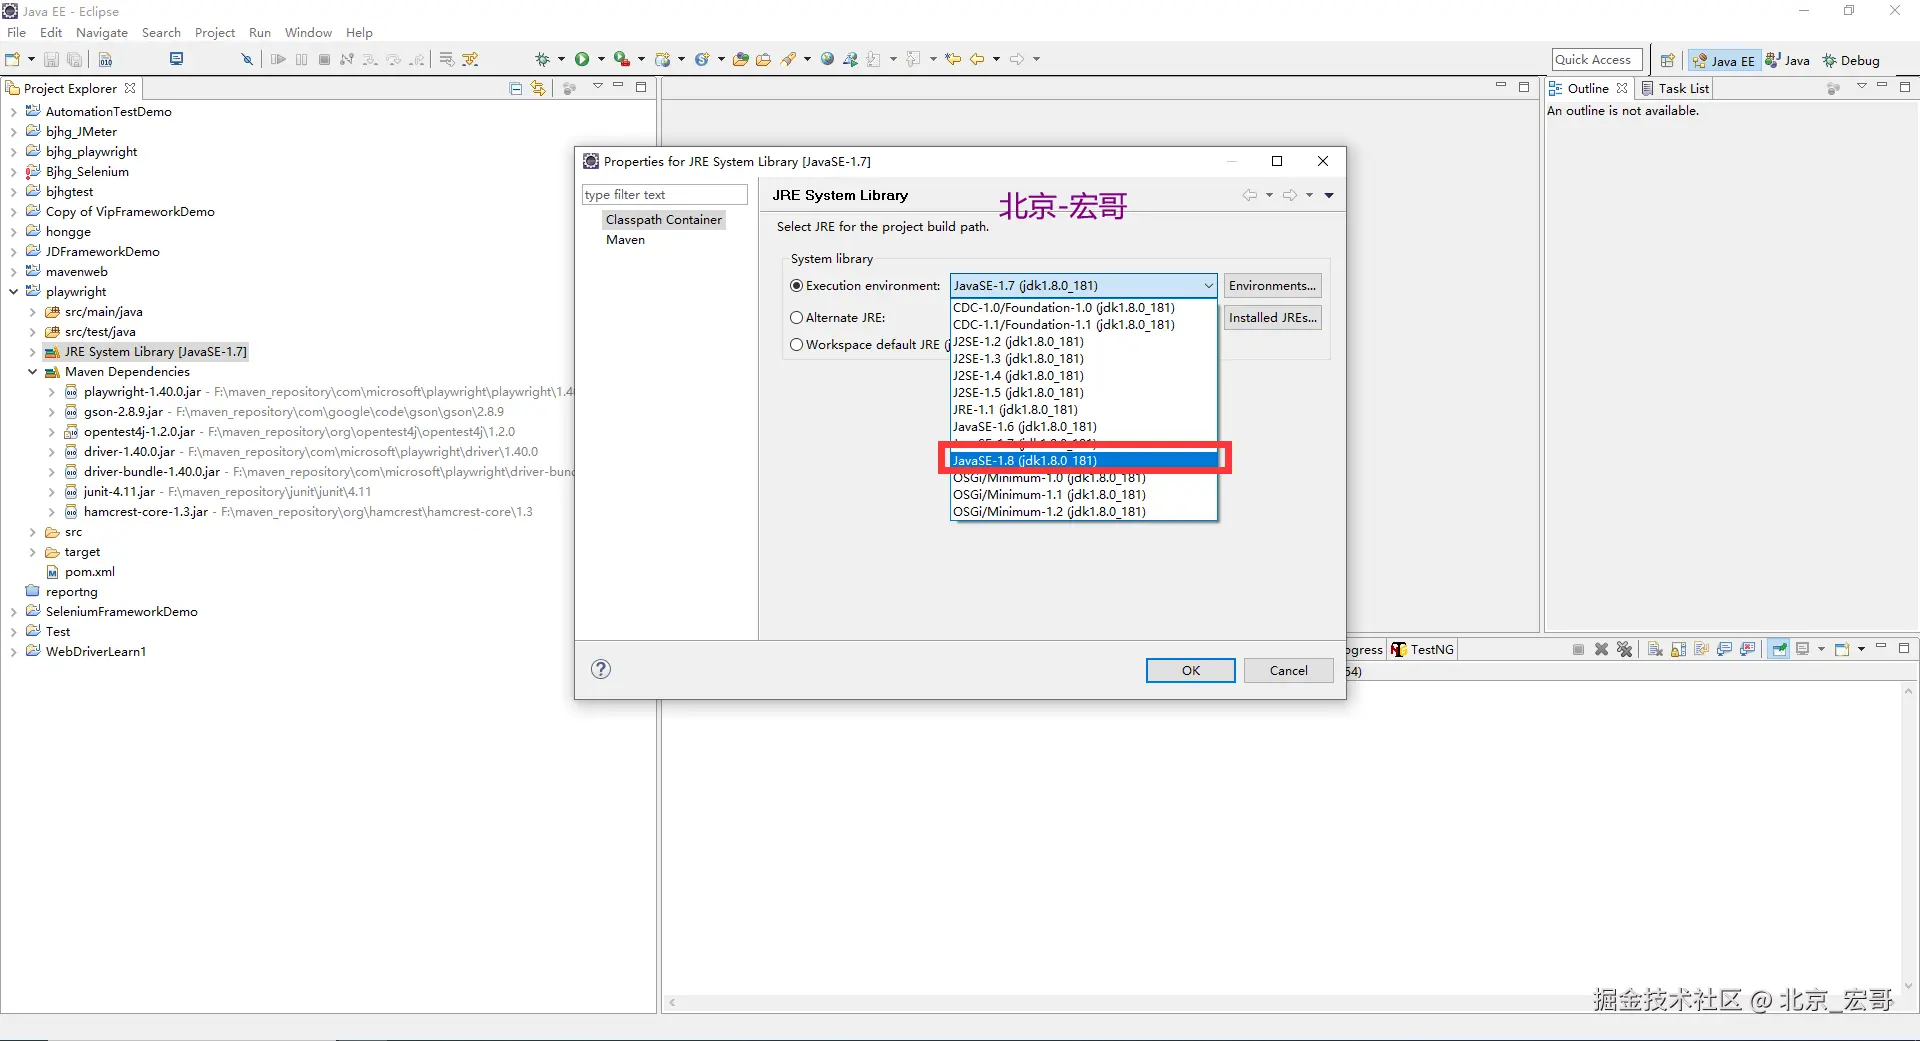Click the green Run button icon
This screenshot has width=1920, height=1041.
click(582, 59)
